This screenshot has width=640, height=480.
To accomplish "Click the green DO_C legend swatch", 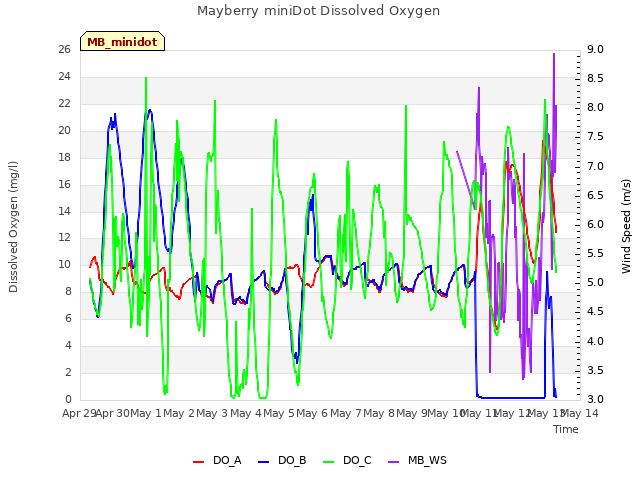I will coord(328,461).
